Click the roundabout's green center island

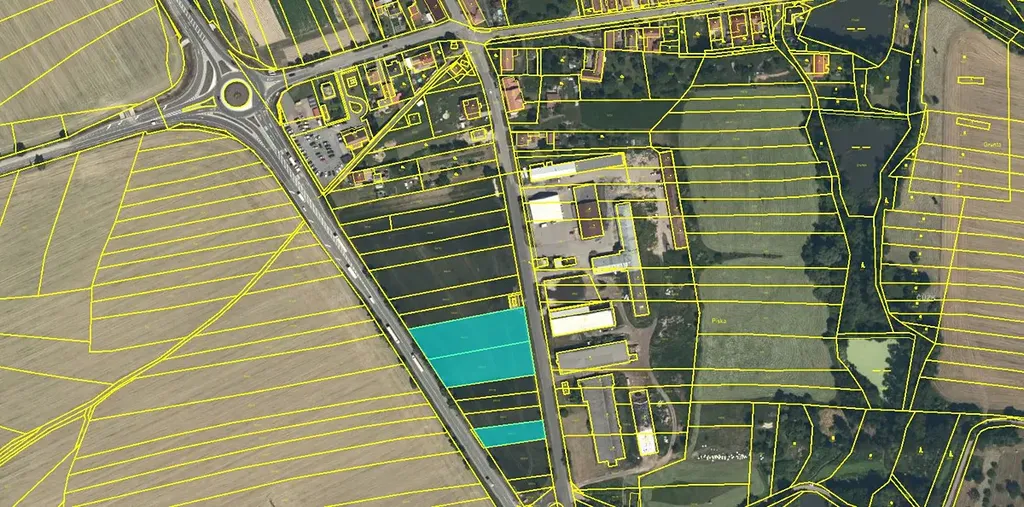(238, 95)
